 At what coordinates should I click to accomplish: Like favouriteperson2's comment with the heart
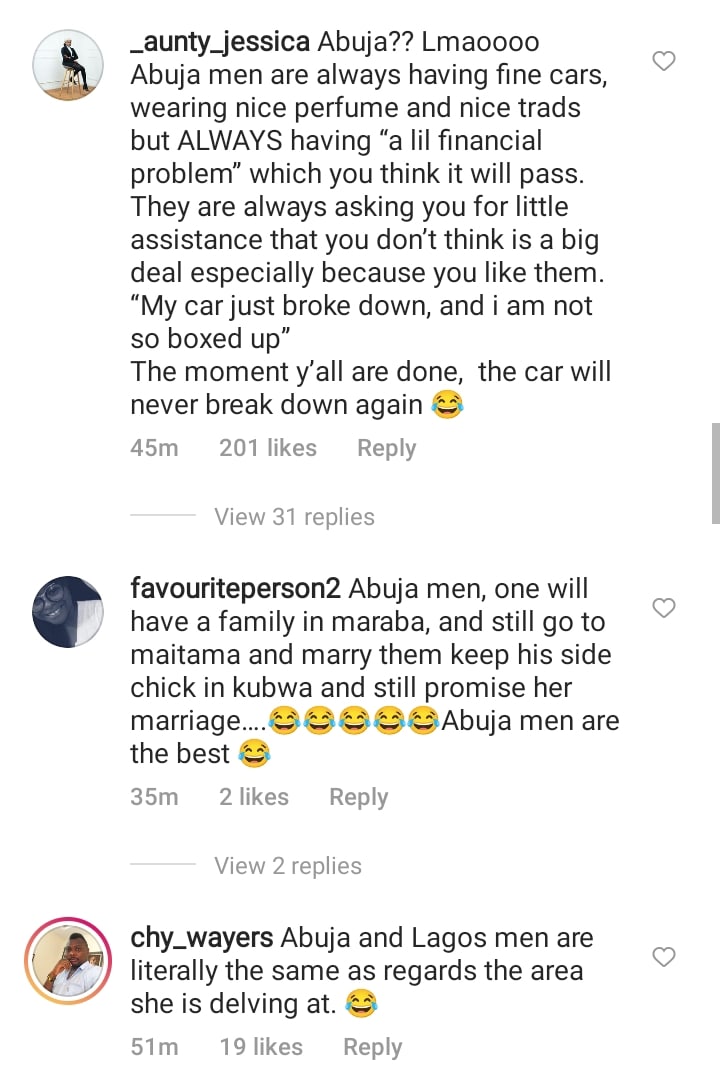click(x=664, y=608)
